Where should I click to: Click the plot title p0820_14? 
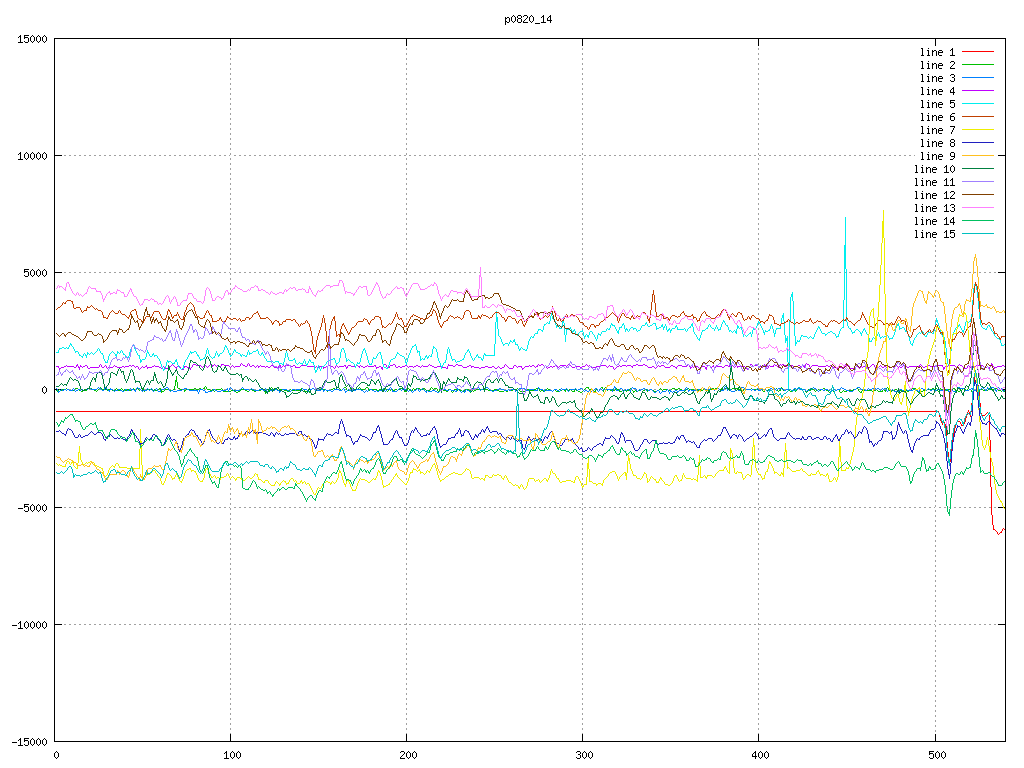[x=528, y=19]
